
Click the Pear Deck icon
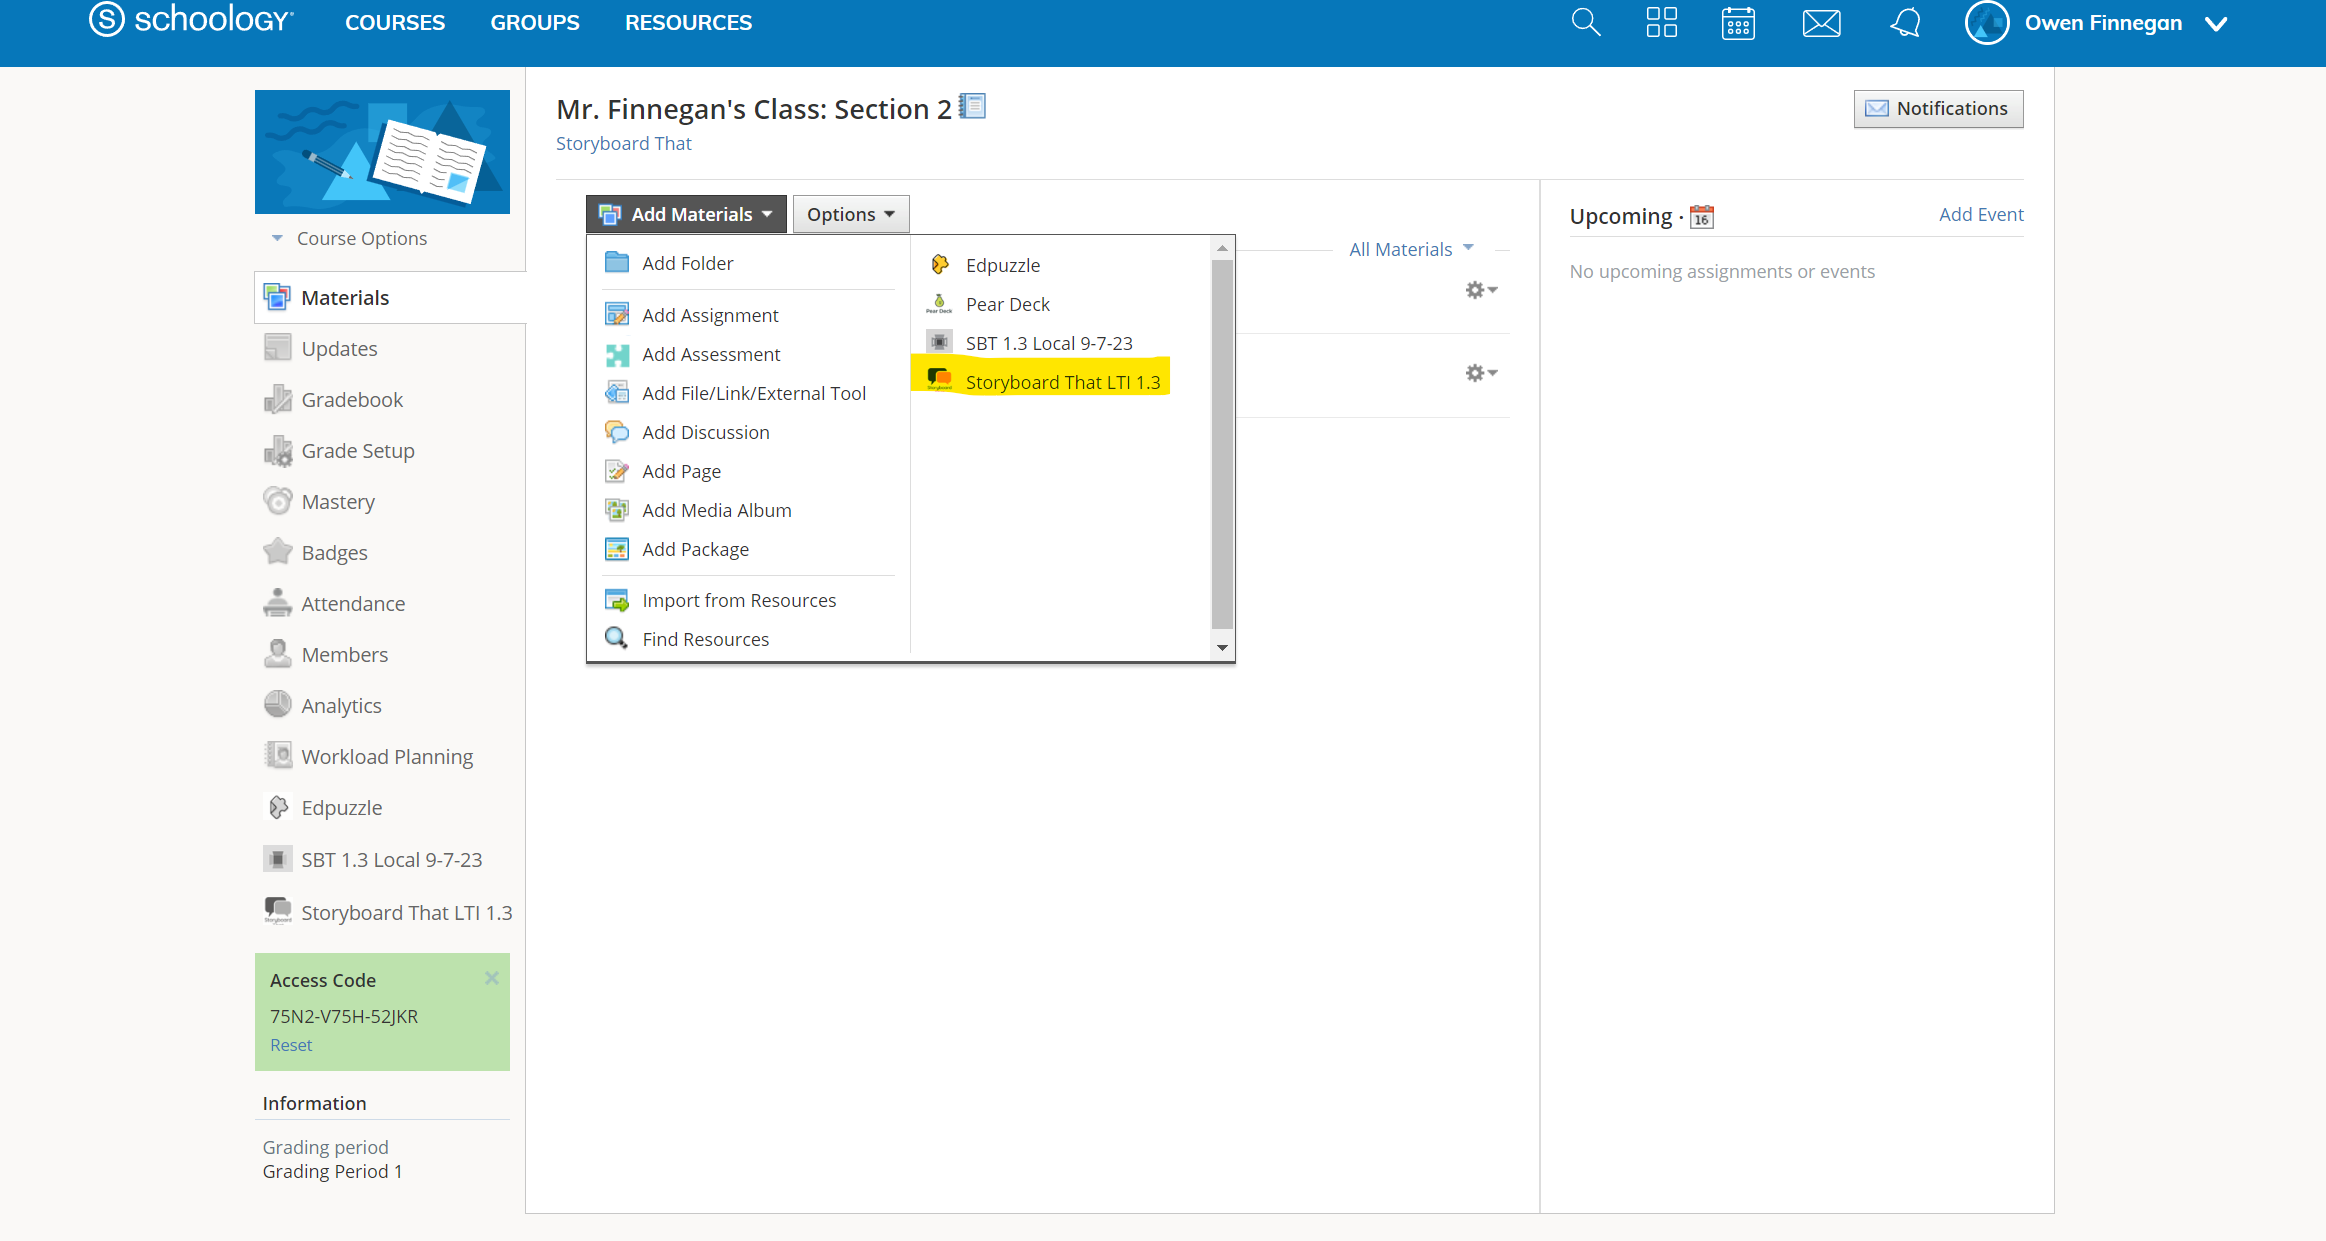939,303
